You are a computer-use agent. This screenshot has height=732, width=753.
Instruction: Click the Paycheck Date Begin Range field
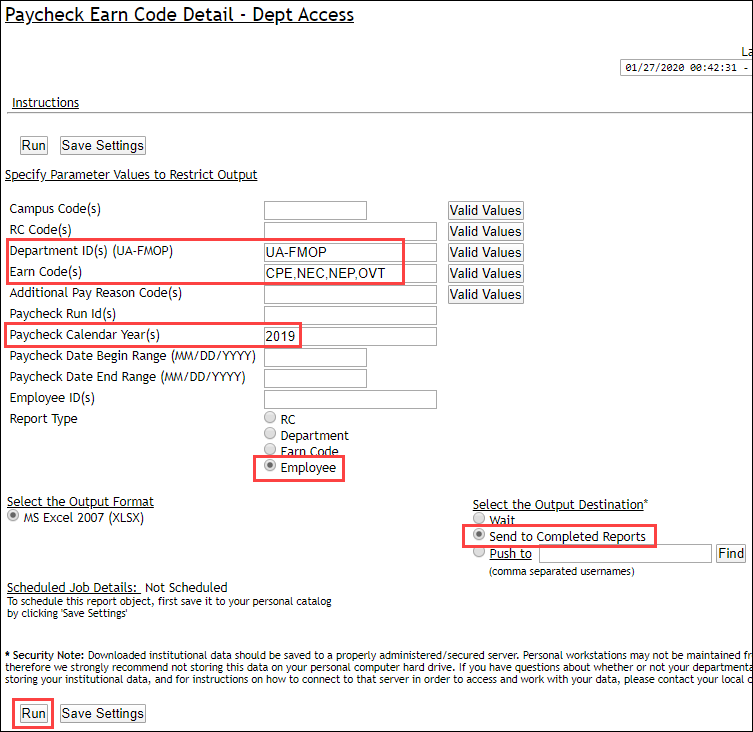click(316, 357)
